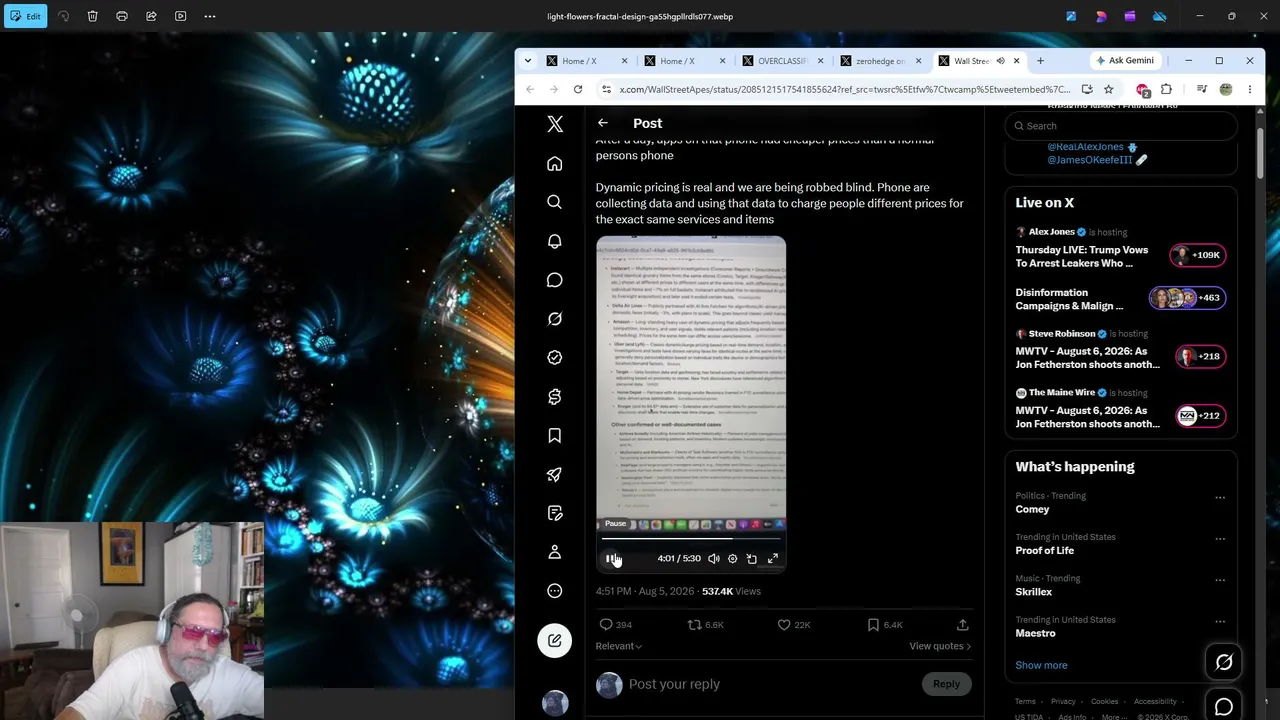1280x720 pixels.
Task: Open the X home logo in sidebar
Action: [555, 124]
